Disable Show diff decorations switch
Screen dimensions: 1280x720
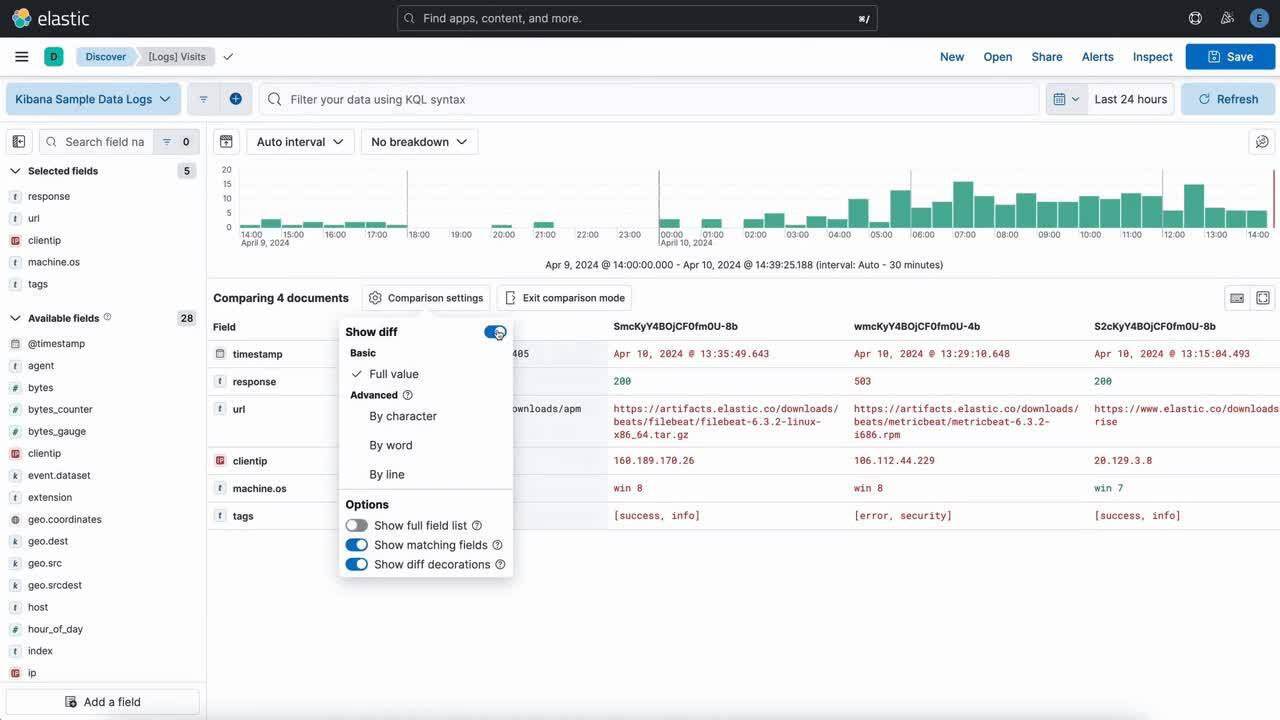click(356, 565)
